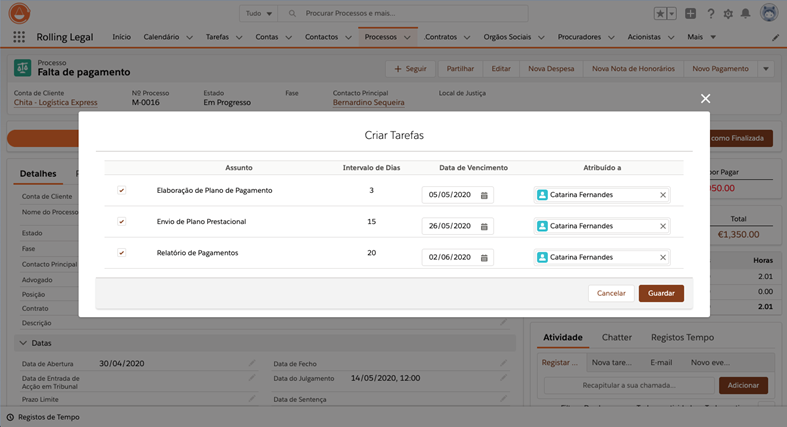Image resolution: width=787 pixels, height=427 pixels.
Task: Go to the Início tab
Action: pyautogui.click(x=121, y=37)
